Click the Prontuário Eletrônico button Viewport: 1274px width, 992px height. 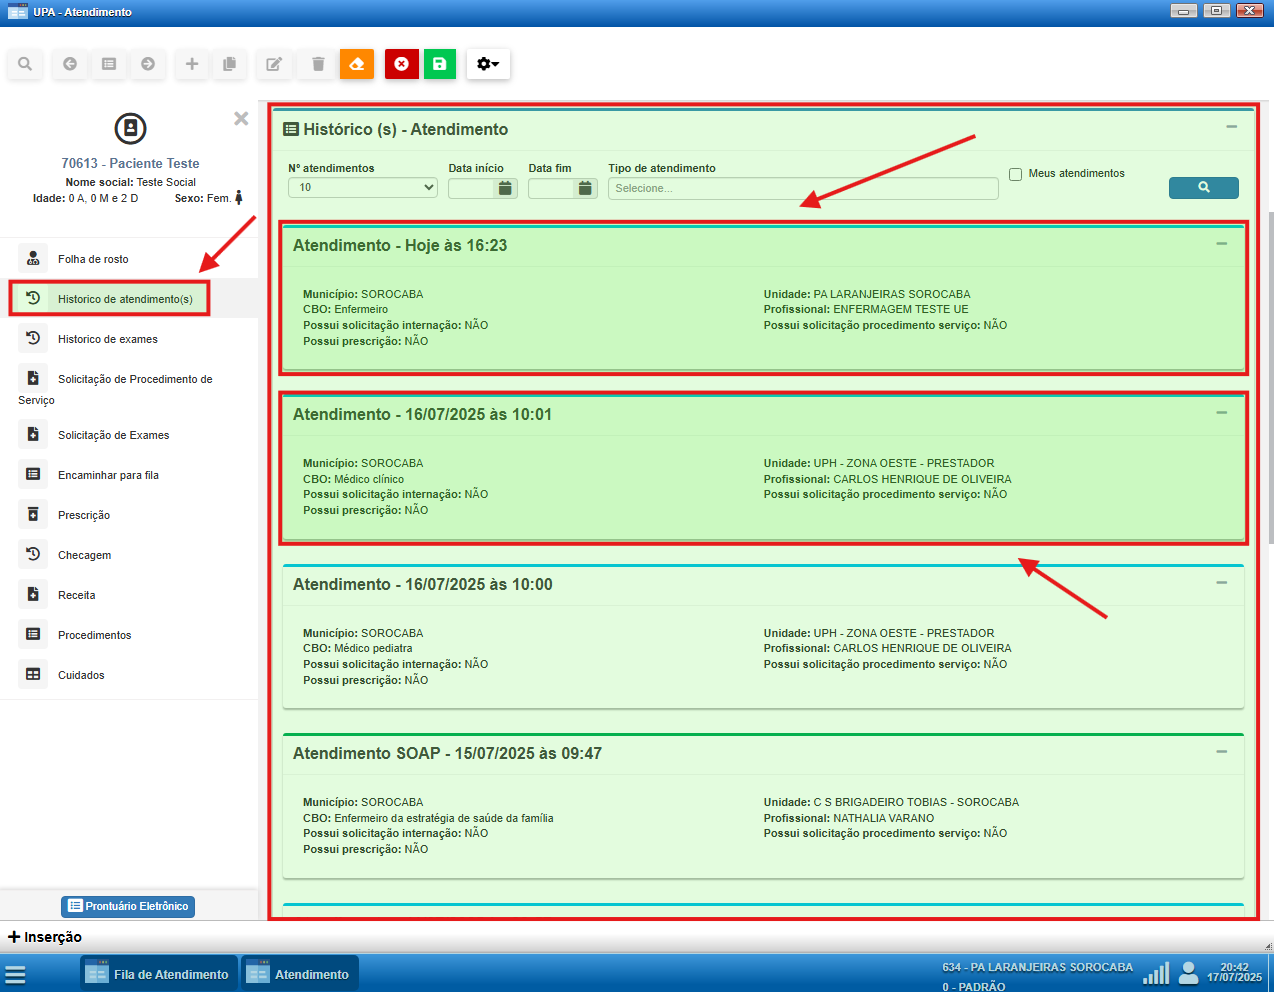[x=128, y=906]
